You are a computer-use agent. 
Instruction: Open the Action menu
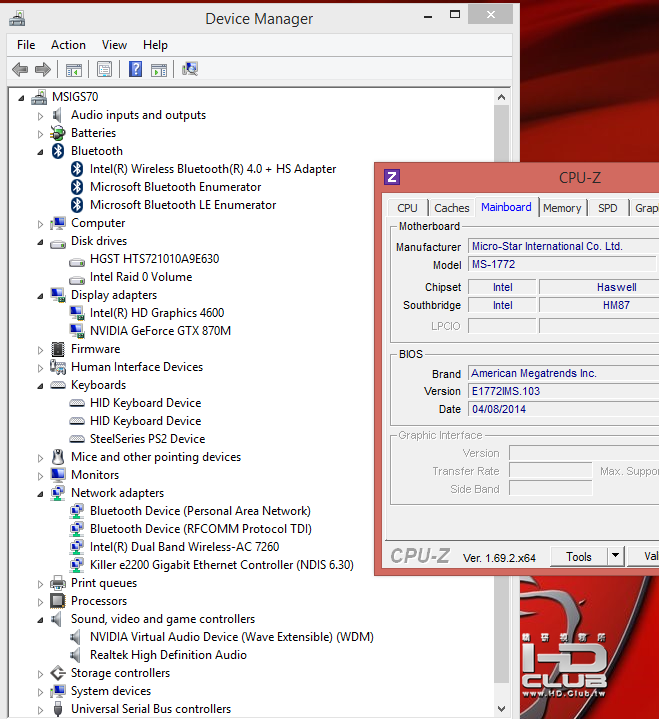(x=68, y=45)
